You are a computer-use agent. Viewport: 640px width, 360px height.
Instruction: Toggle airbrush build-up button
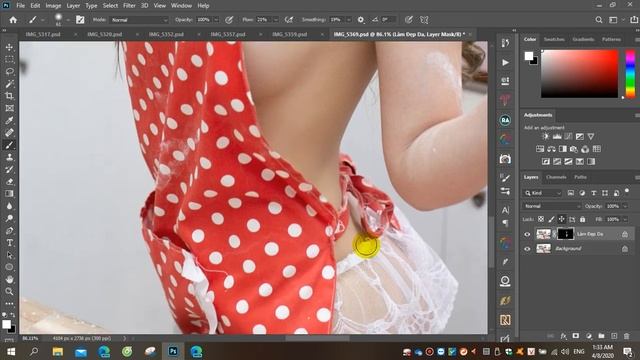[289, 20]
